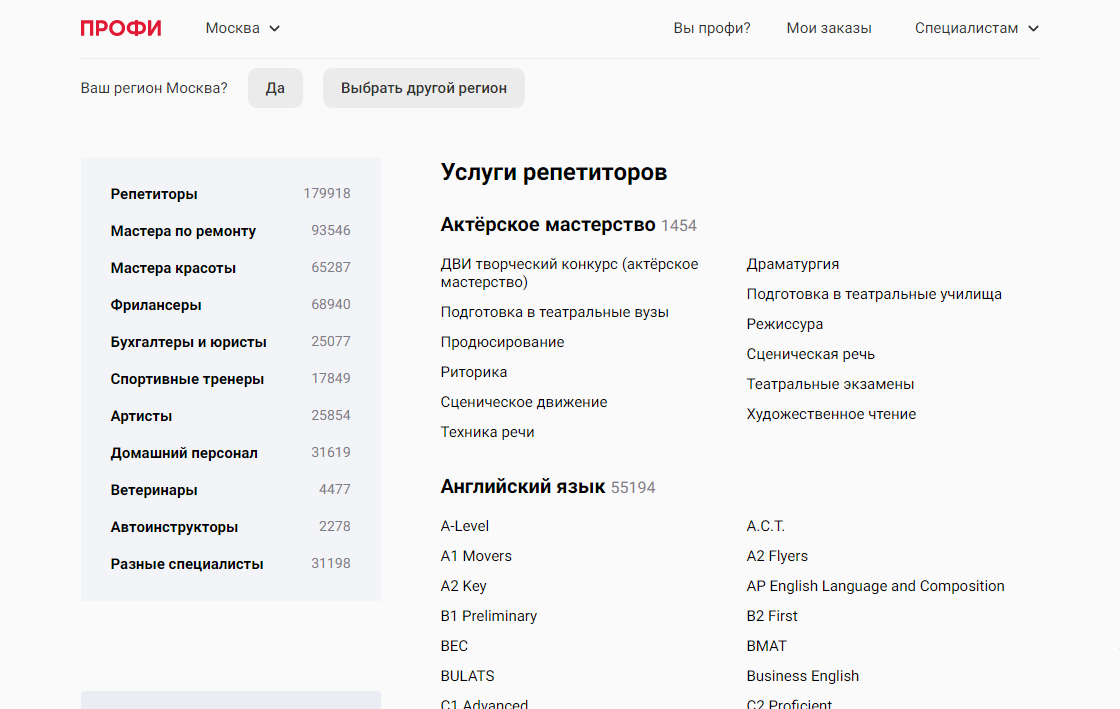Click ДВИ творческий конкурс link
The height and width of the screenshot is (709, 1120).
(x=569, y=273)
